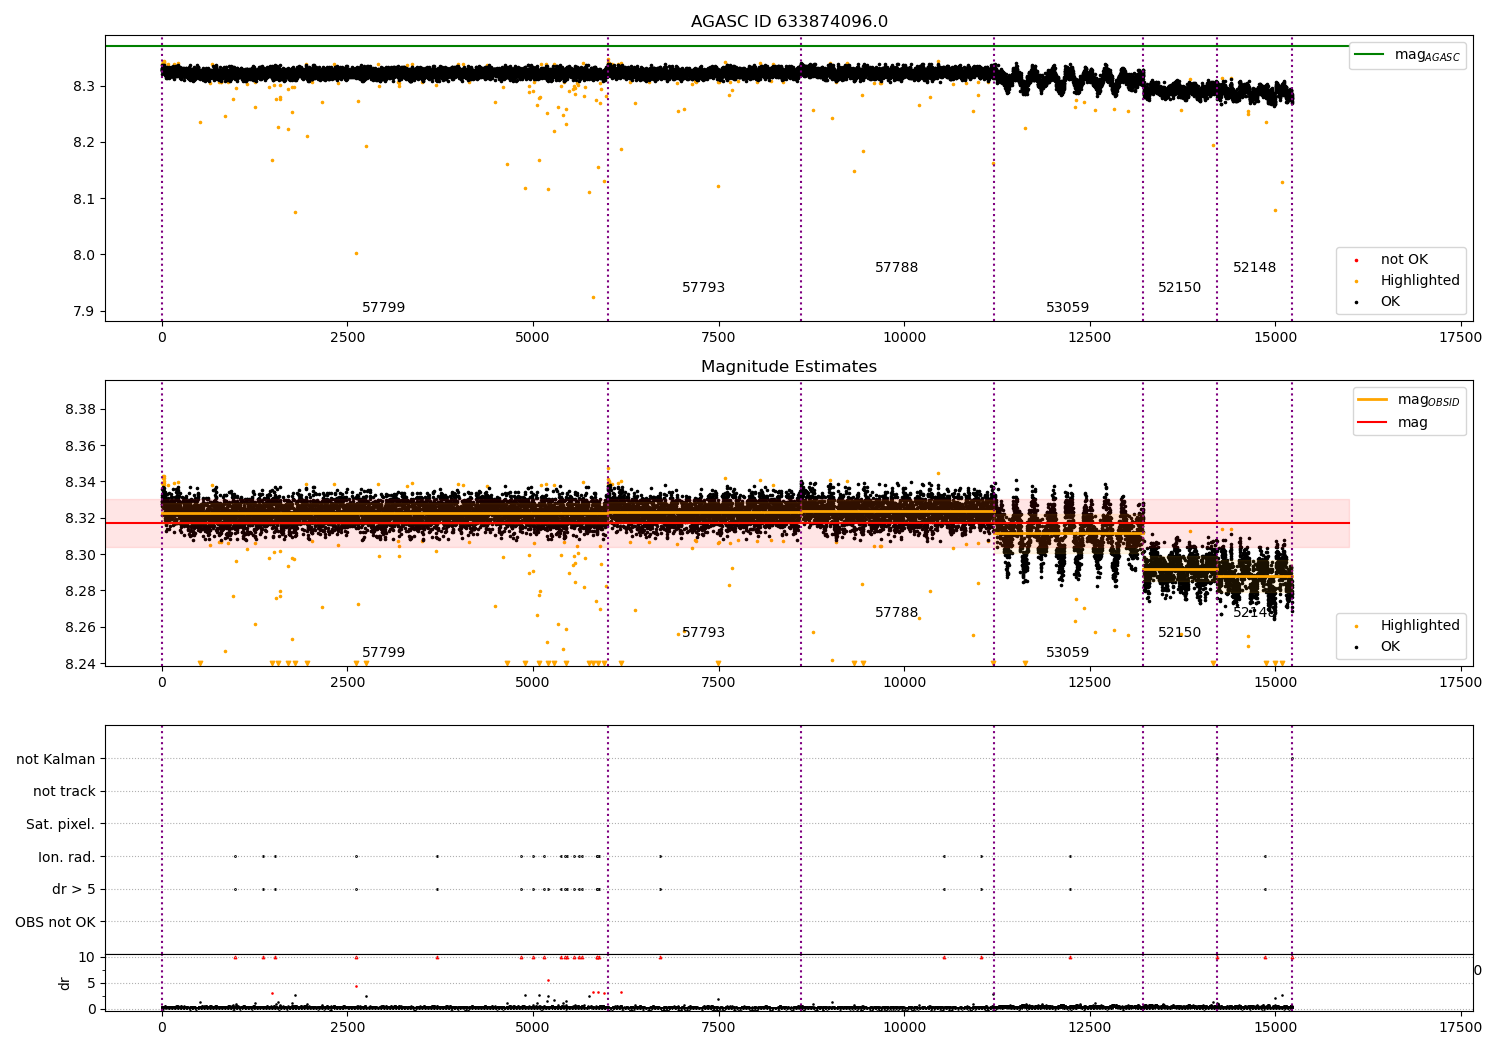Viewport: 1500px width, 1050px height.
Task: Click the 8.32 y-axis tick in middle plot
Action: click(80, 519)
